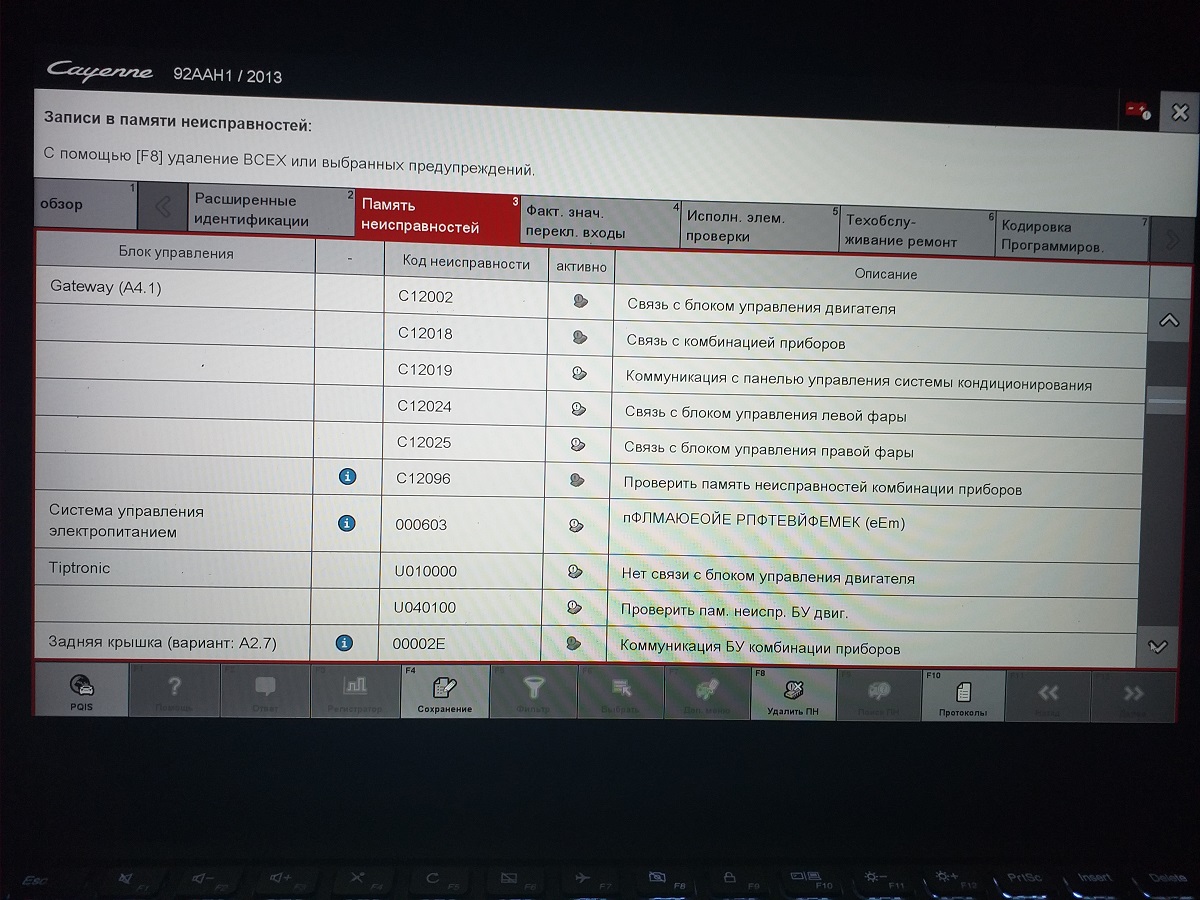
Task: Click the info icon next to C12096
Action: click(x=347, y=477)
